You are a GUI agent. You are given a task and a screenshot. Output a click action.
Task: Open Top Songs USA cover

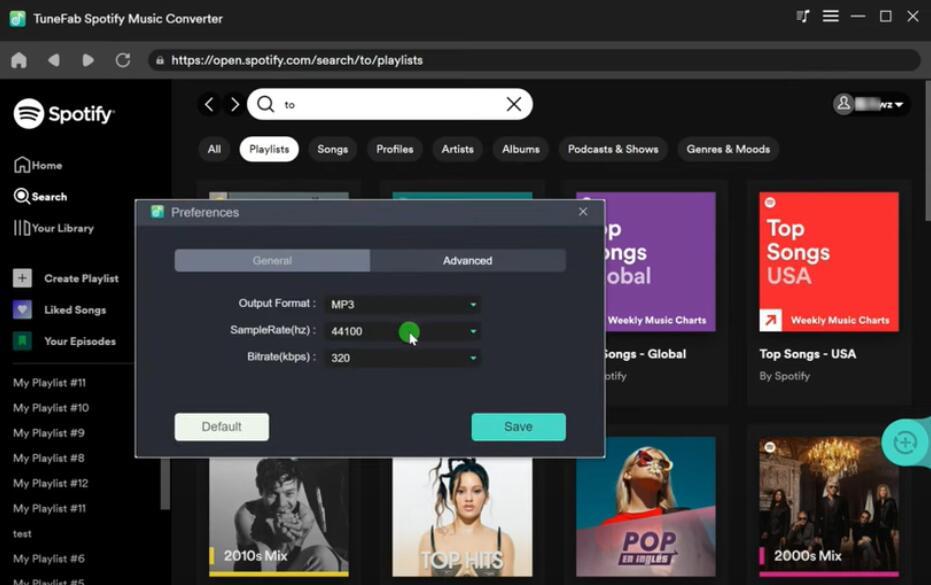(x=829, y=261)
